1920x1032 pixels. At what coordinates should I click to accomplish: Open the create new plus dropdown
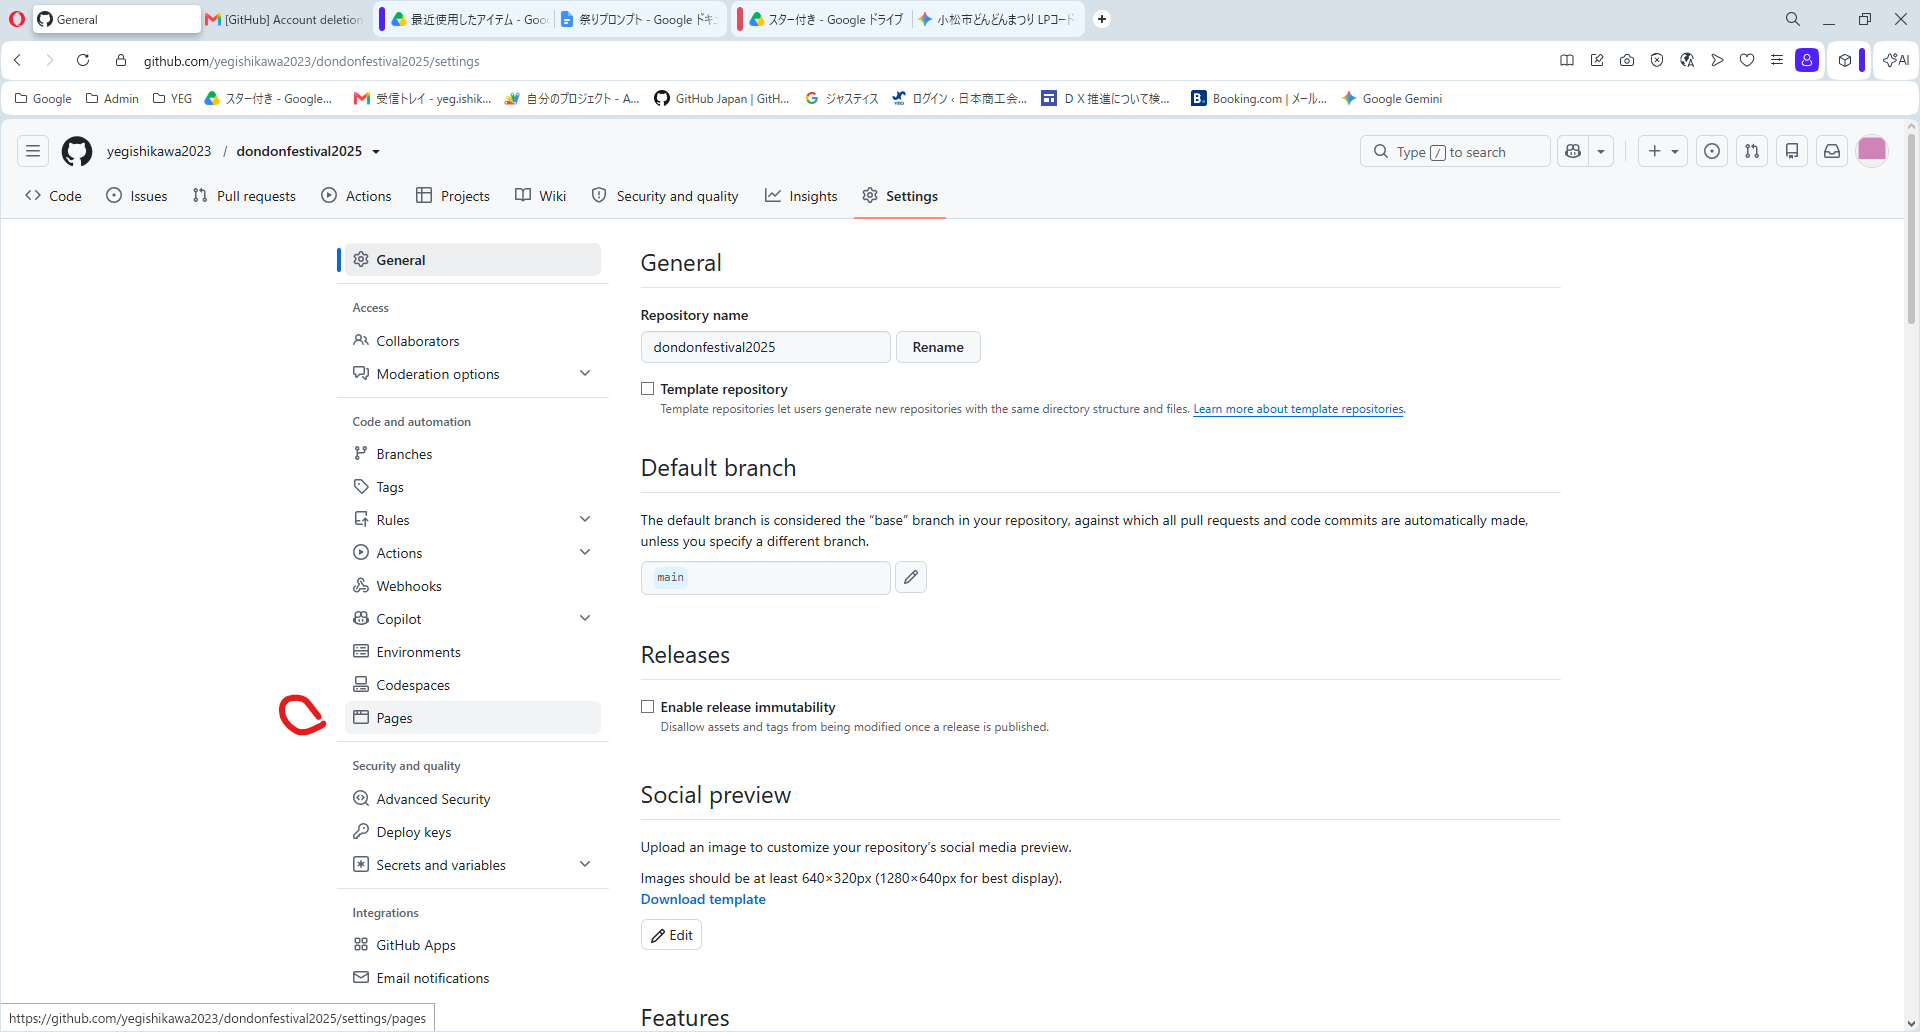point(1663,151)
